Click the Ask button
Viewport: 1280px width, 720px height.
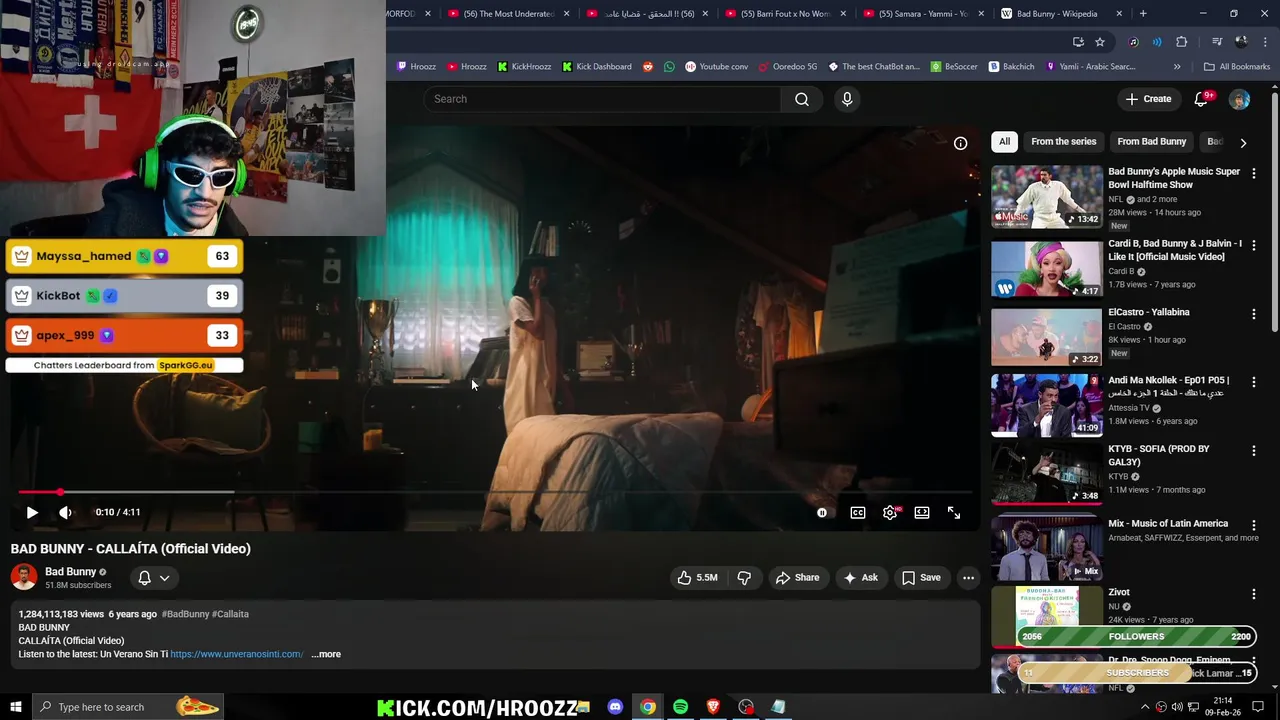(860, 577)
